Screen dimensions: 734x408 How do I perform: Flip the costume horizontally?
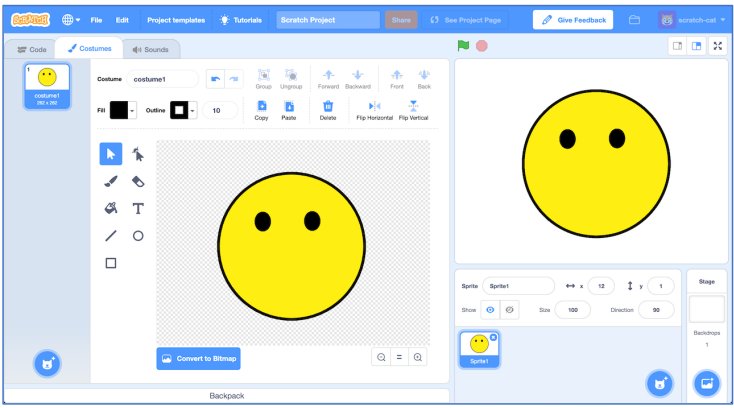coord(375,110)
